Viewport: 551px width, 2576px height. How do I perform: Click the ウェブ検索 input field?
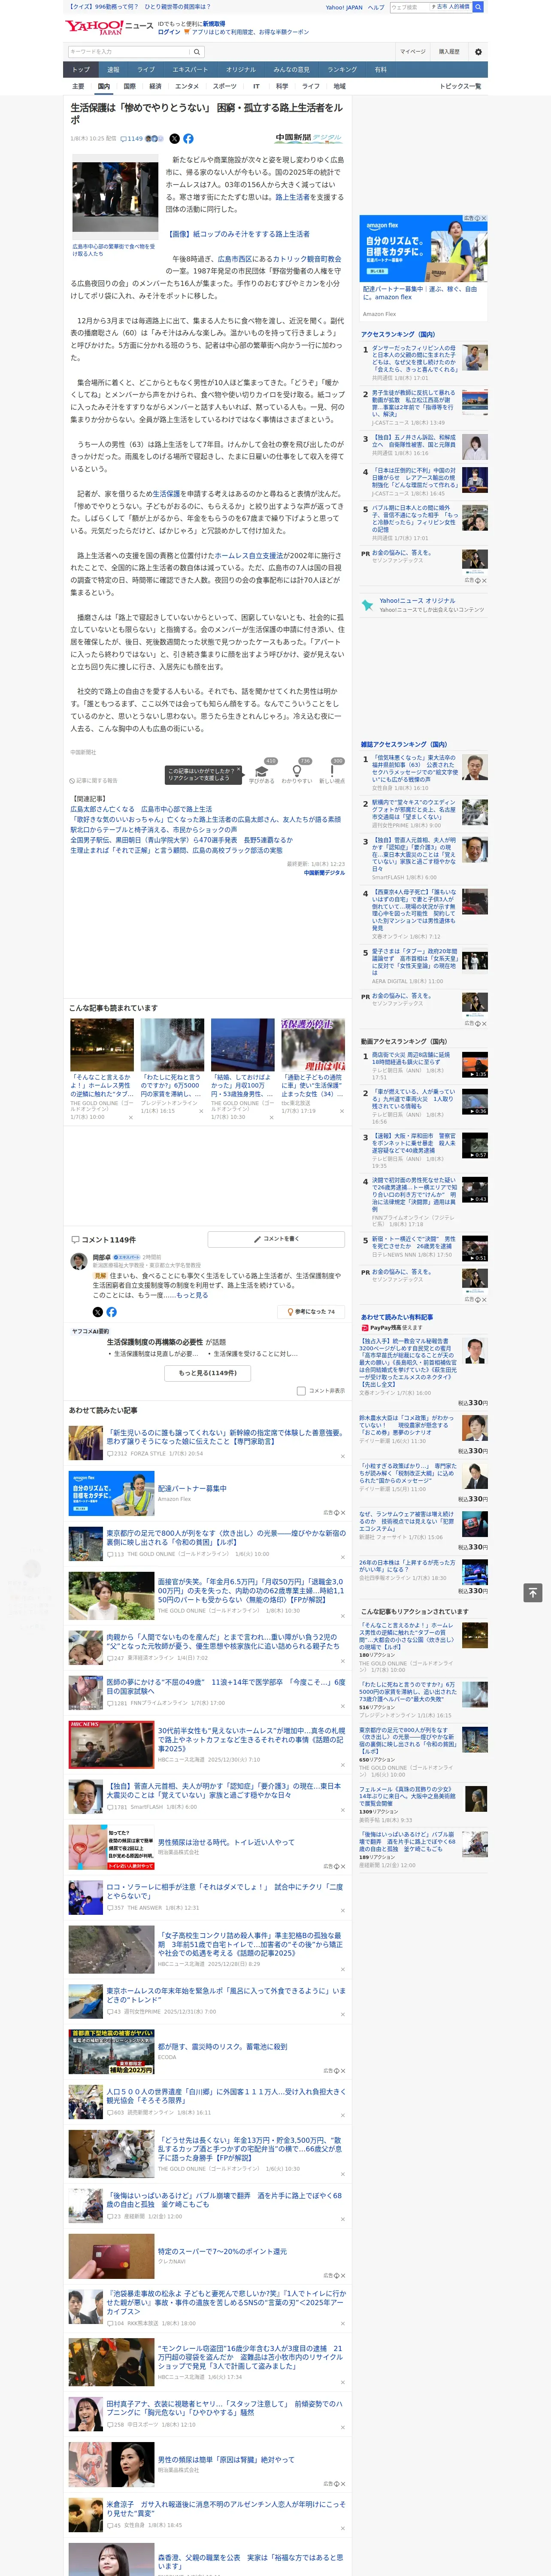tap(410, 7)
